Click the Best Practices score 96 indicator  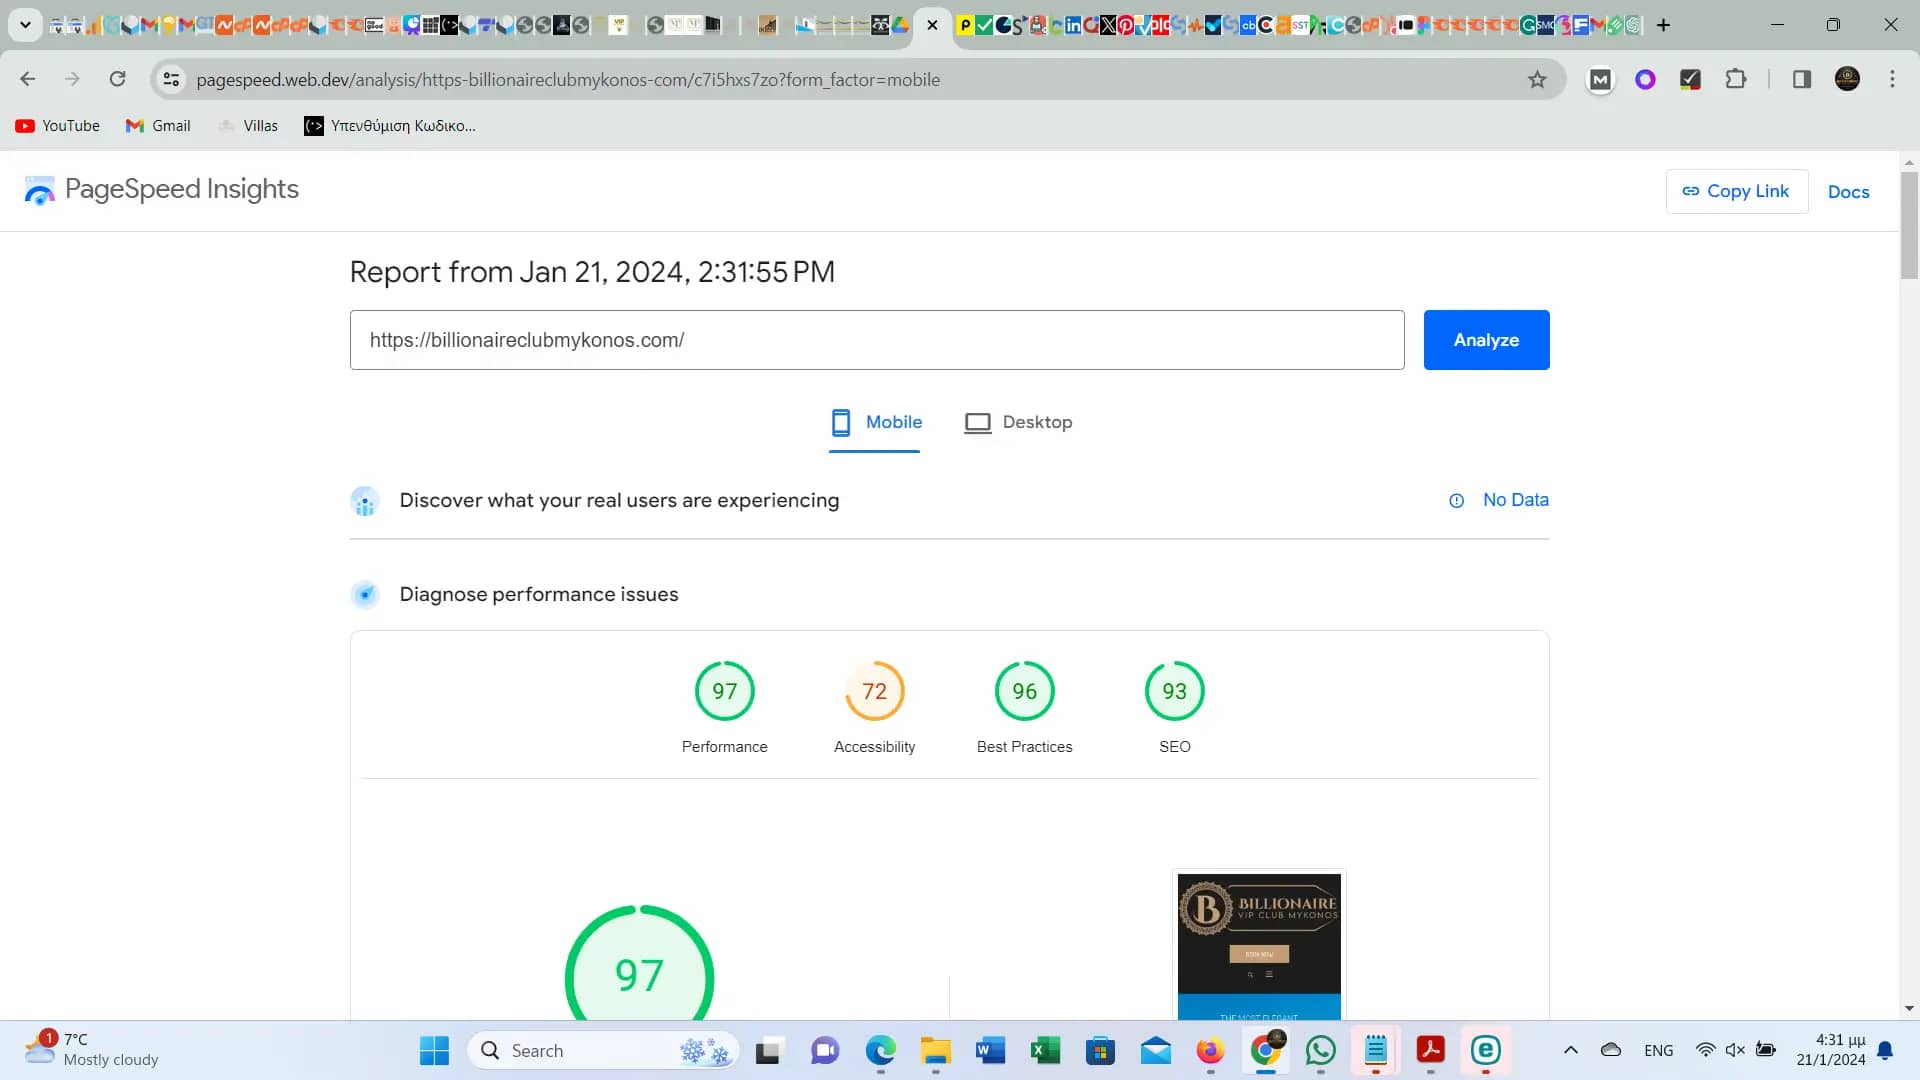click(x=1025, y=690)
